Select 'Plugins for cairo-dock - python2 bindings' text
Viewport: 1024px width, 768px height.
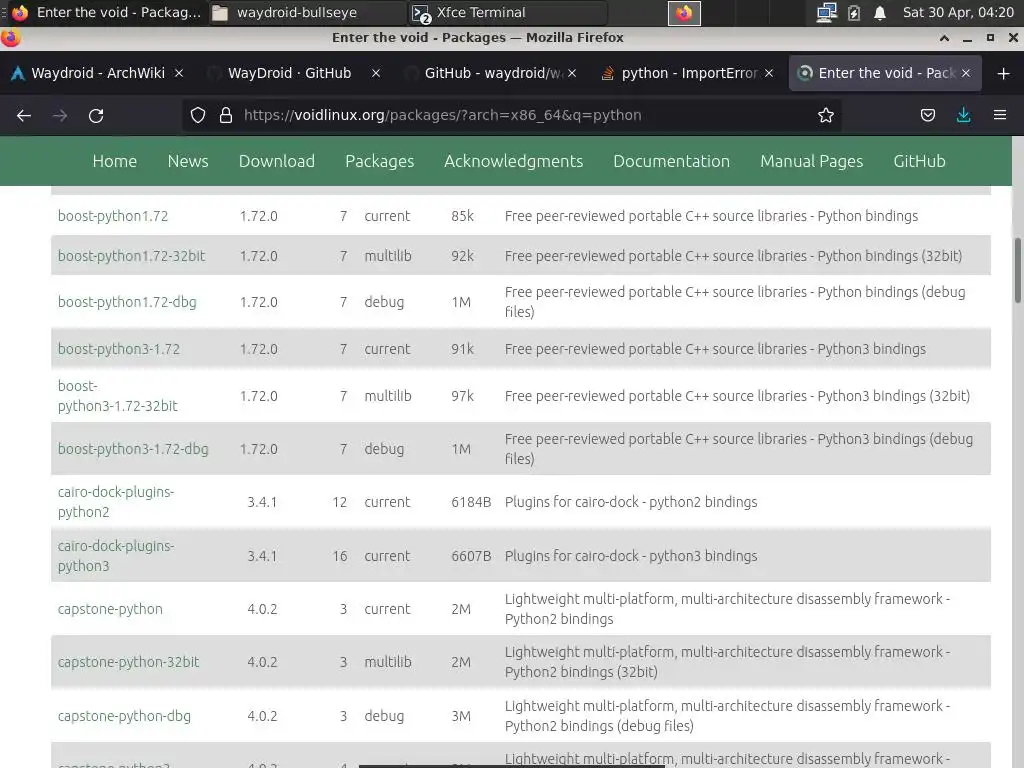coord(631,502)
